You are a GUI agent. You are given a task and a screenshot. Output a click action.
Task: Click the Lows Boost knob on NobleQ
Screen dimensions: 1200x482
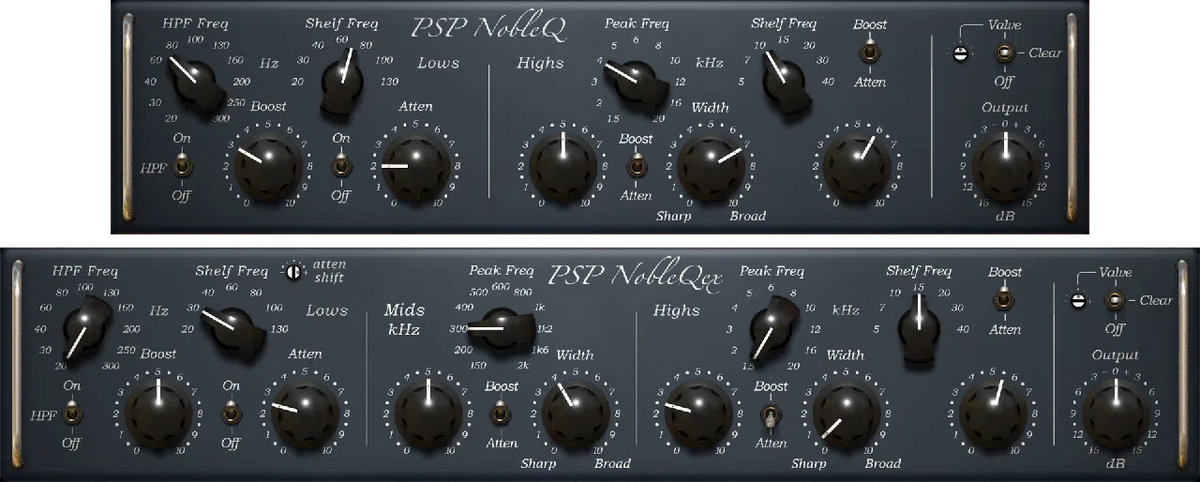266,164
